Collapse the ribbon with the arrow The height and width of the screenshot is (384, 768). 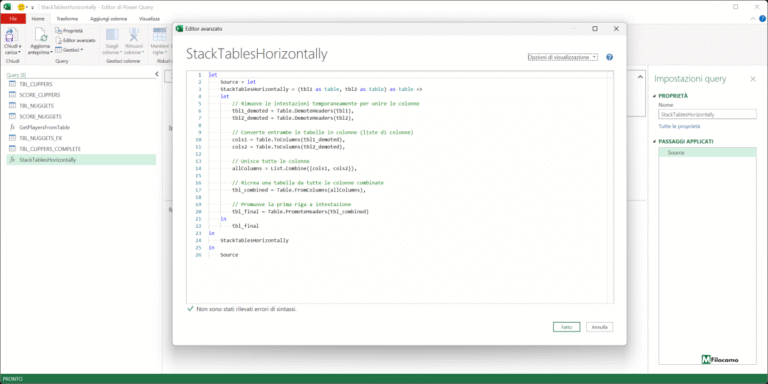pos(754,19)
